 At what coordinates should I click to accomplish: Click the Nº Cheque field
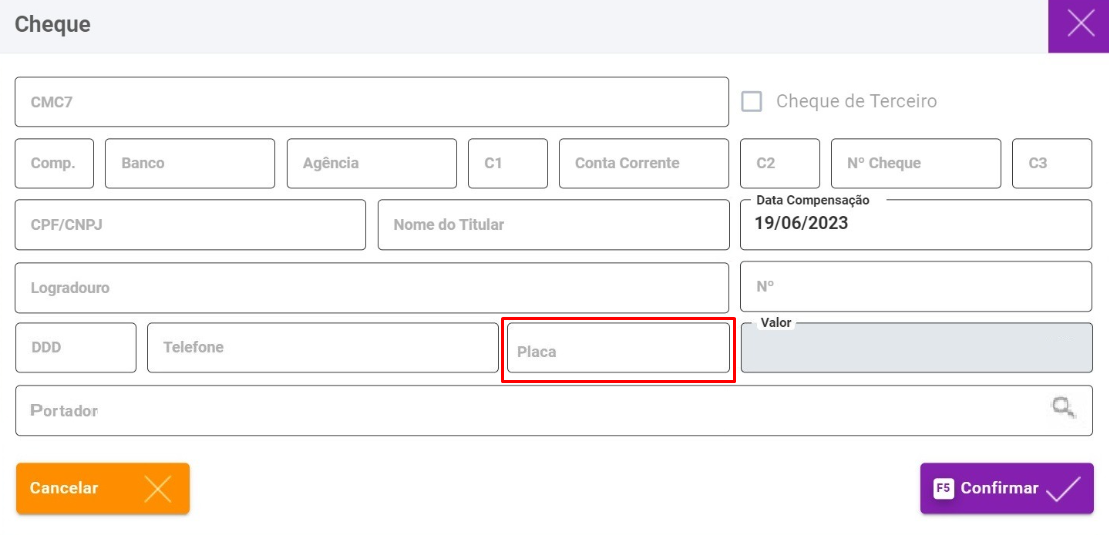916,163
